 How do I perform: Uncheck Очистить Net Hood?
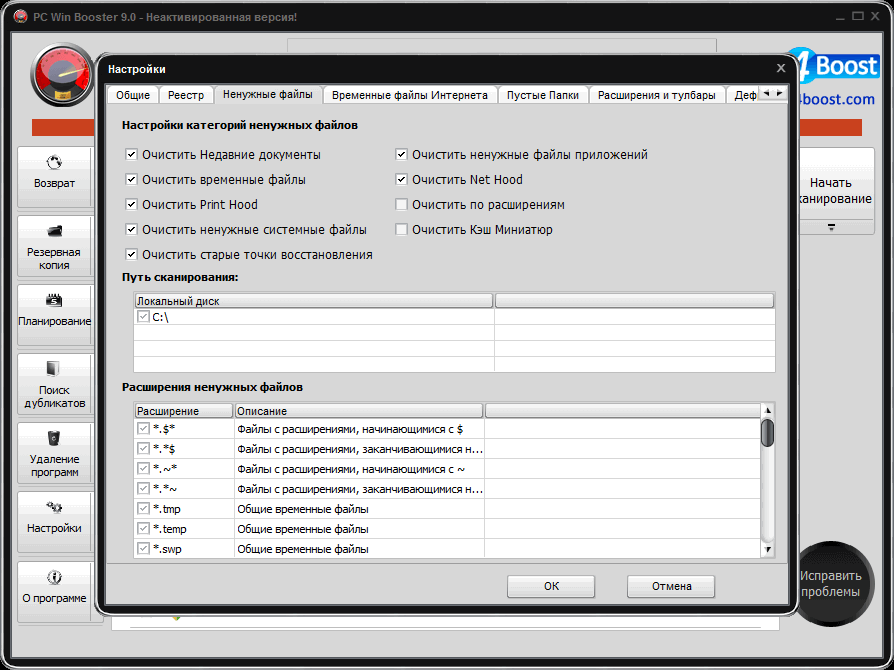coord(401,180)
